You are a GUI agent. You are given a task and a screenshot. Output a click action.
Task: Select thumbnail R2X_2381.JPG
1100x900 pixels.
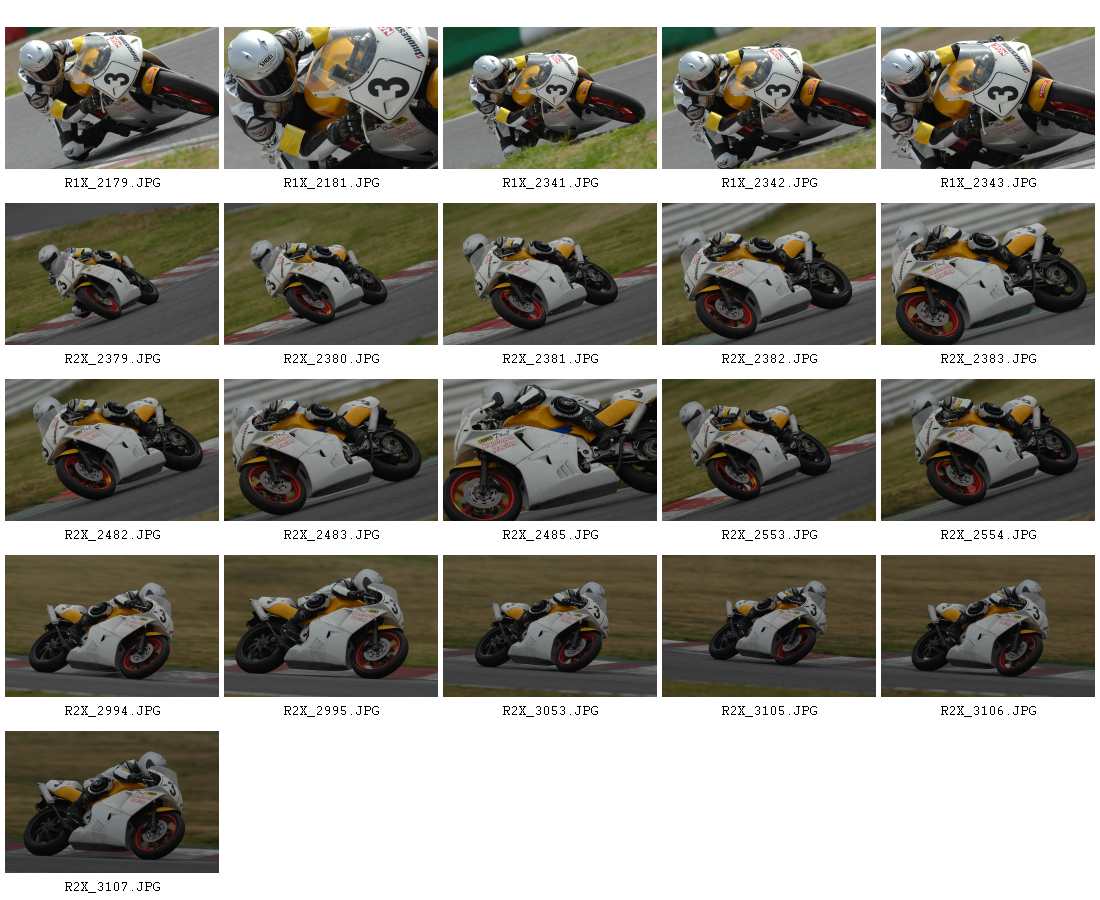point(550,274)
